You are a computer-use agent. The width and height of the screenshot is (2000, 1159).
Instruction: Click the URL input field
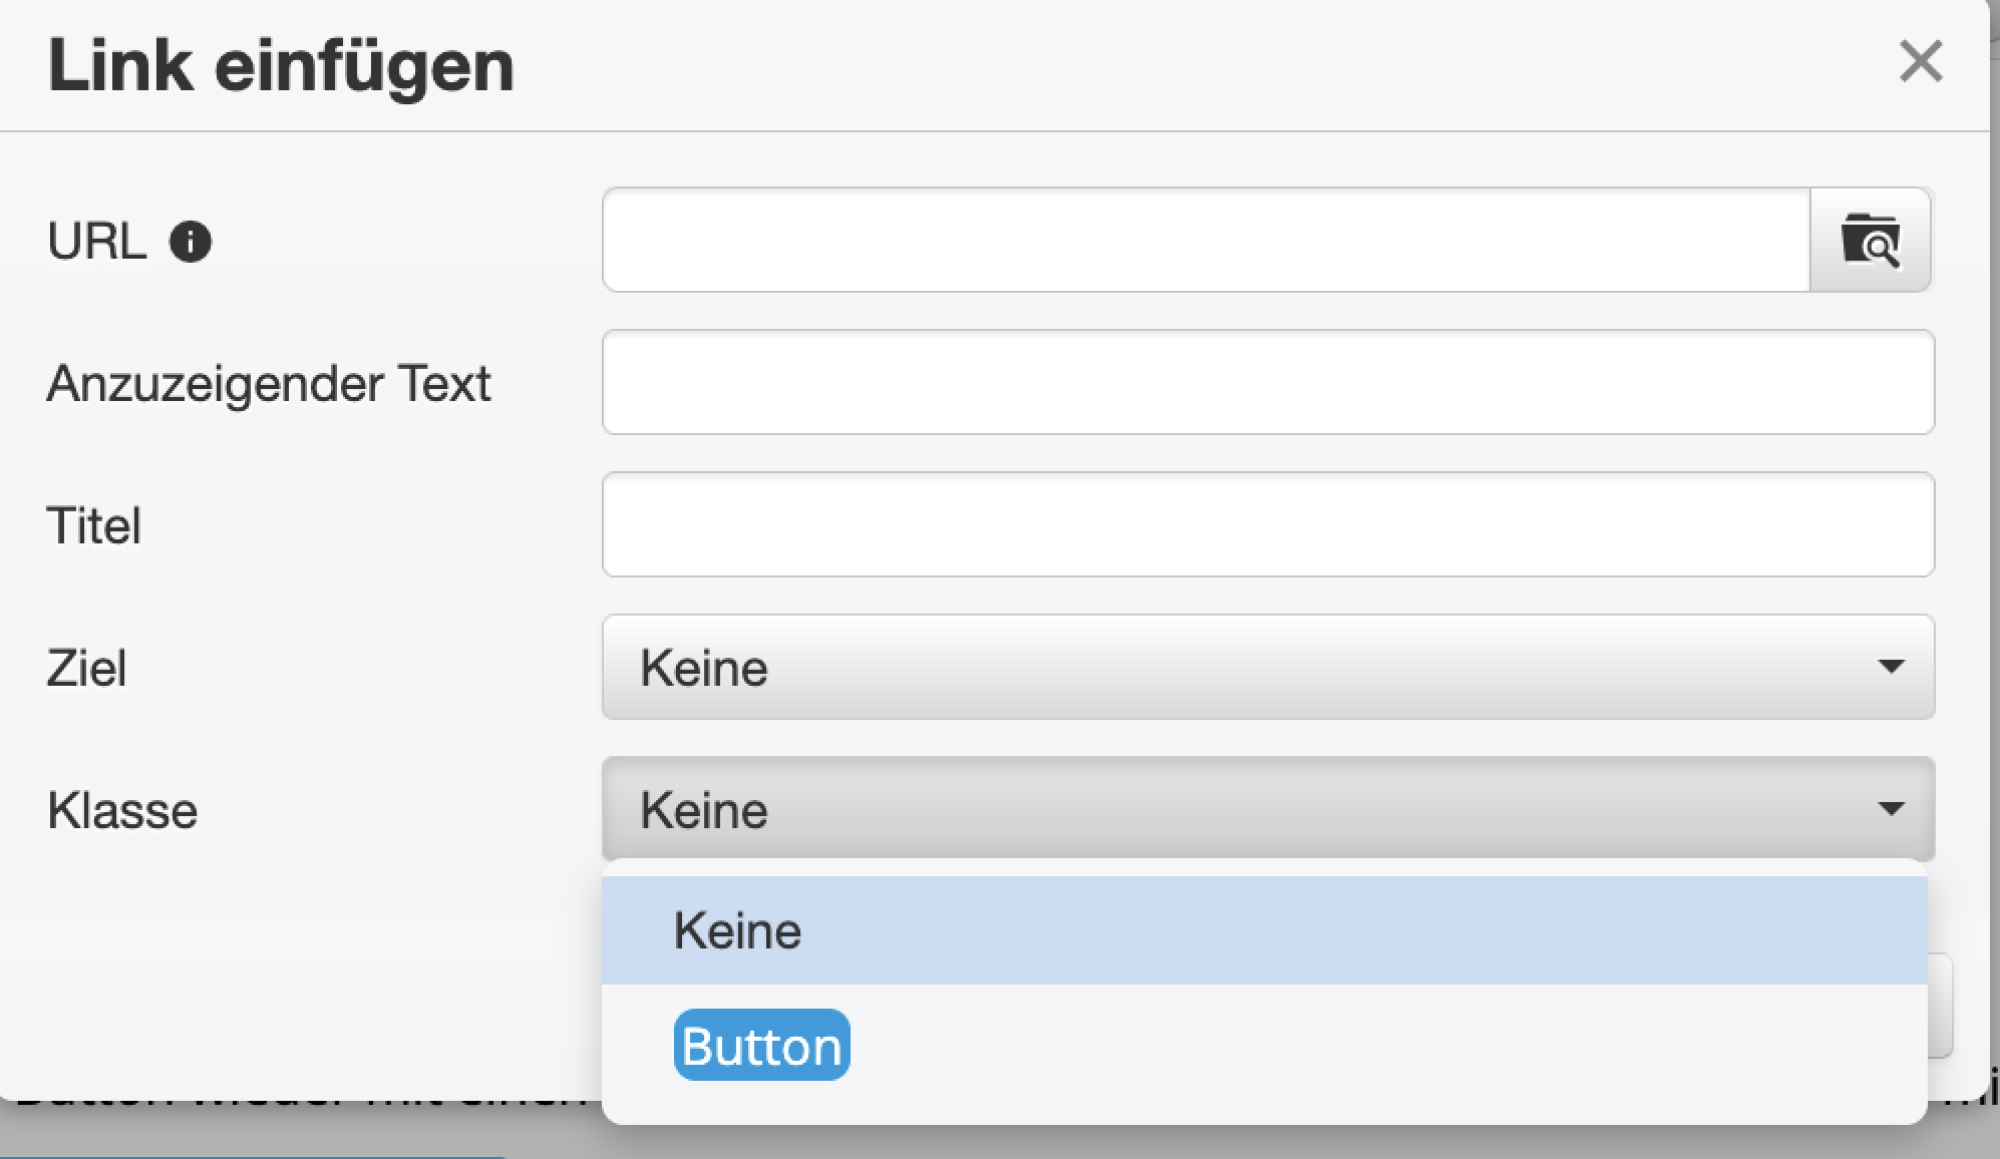pyautogui.click(x=1200, y=240)
